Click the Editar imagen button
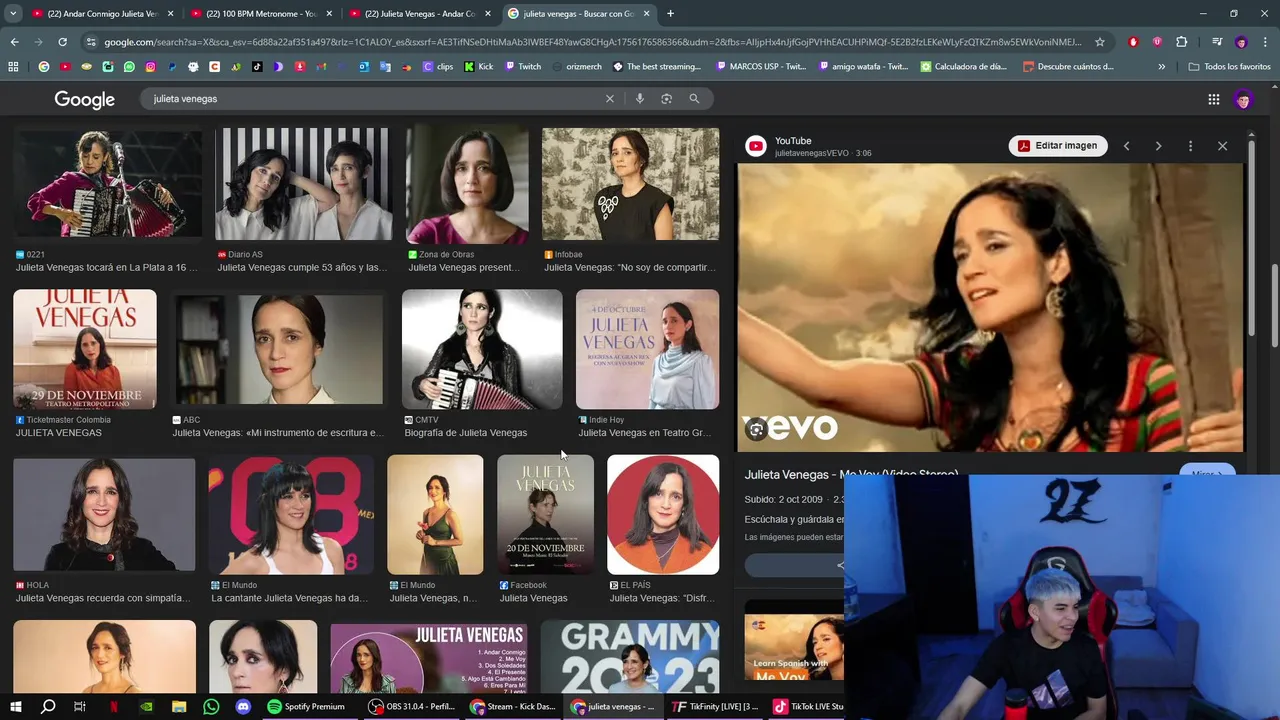The image size is (1280, 720). [x=1057, y=146]
